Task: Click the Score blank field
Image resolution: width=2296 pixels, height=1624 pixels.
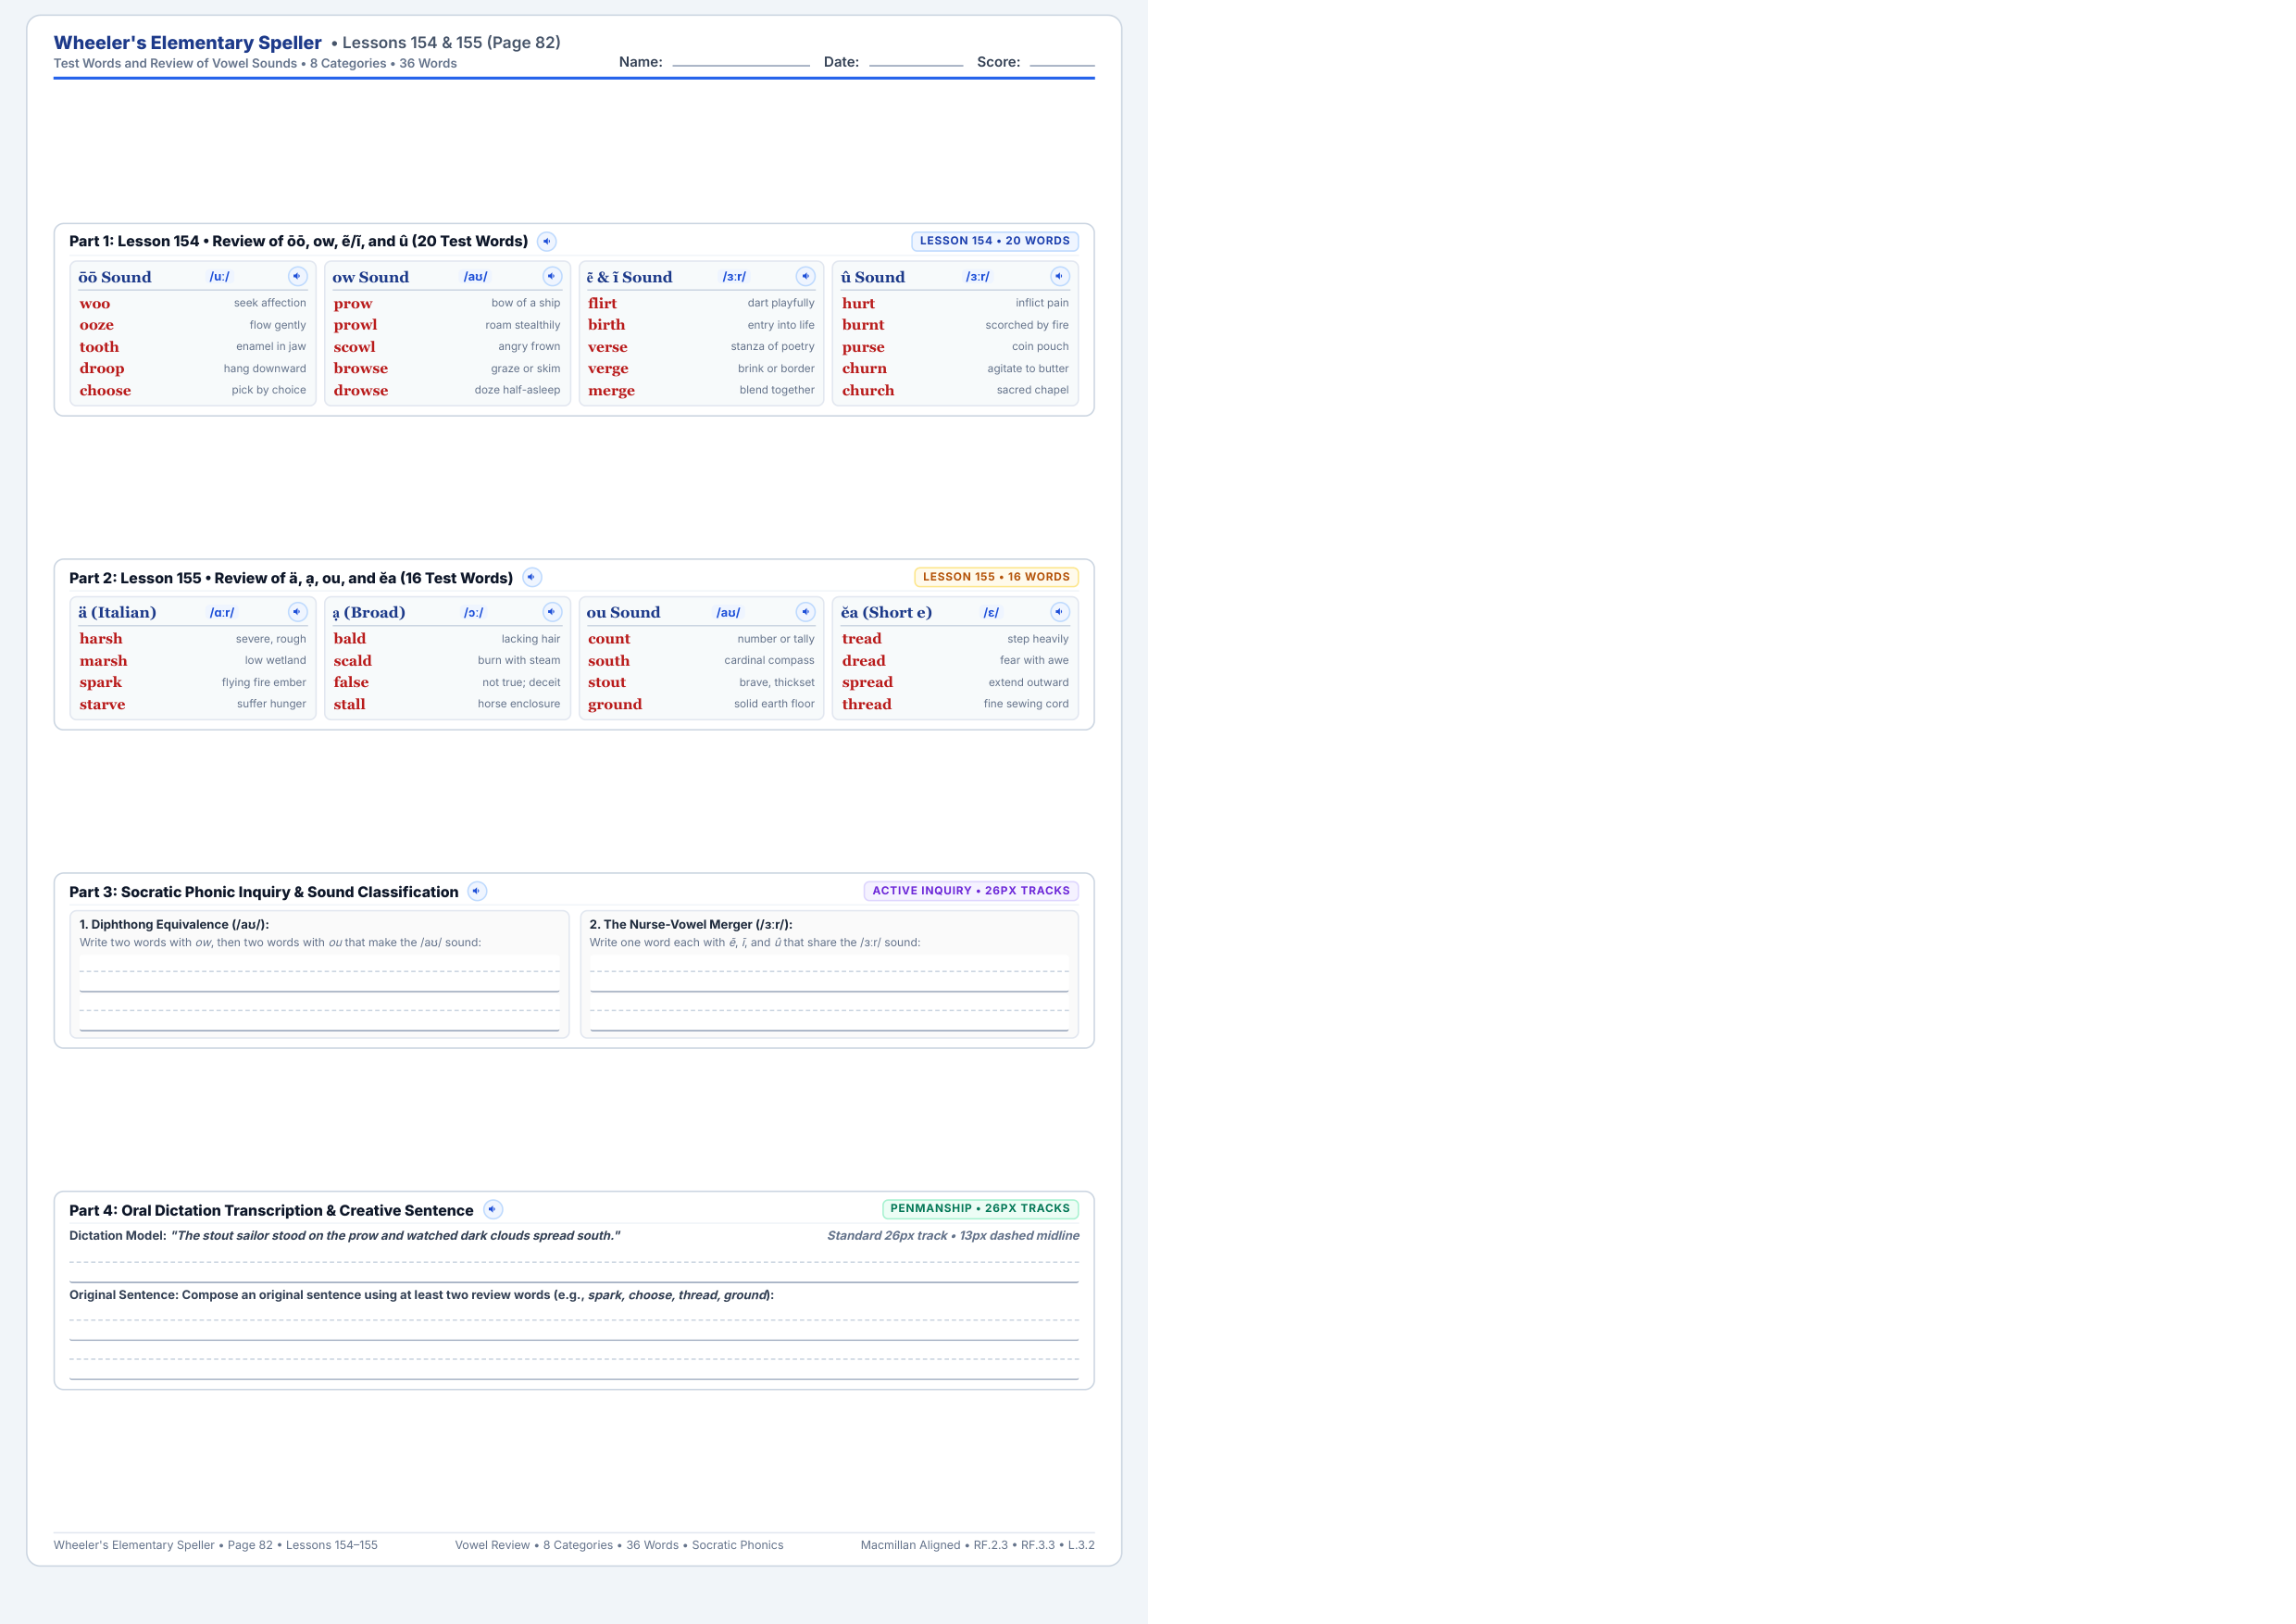Action: pos(1062,61)
